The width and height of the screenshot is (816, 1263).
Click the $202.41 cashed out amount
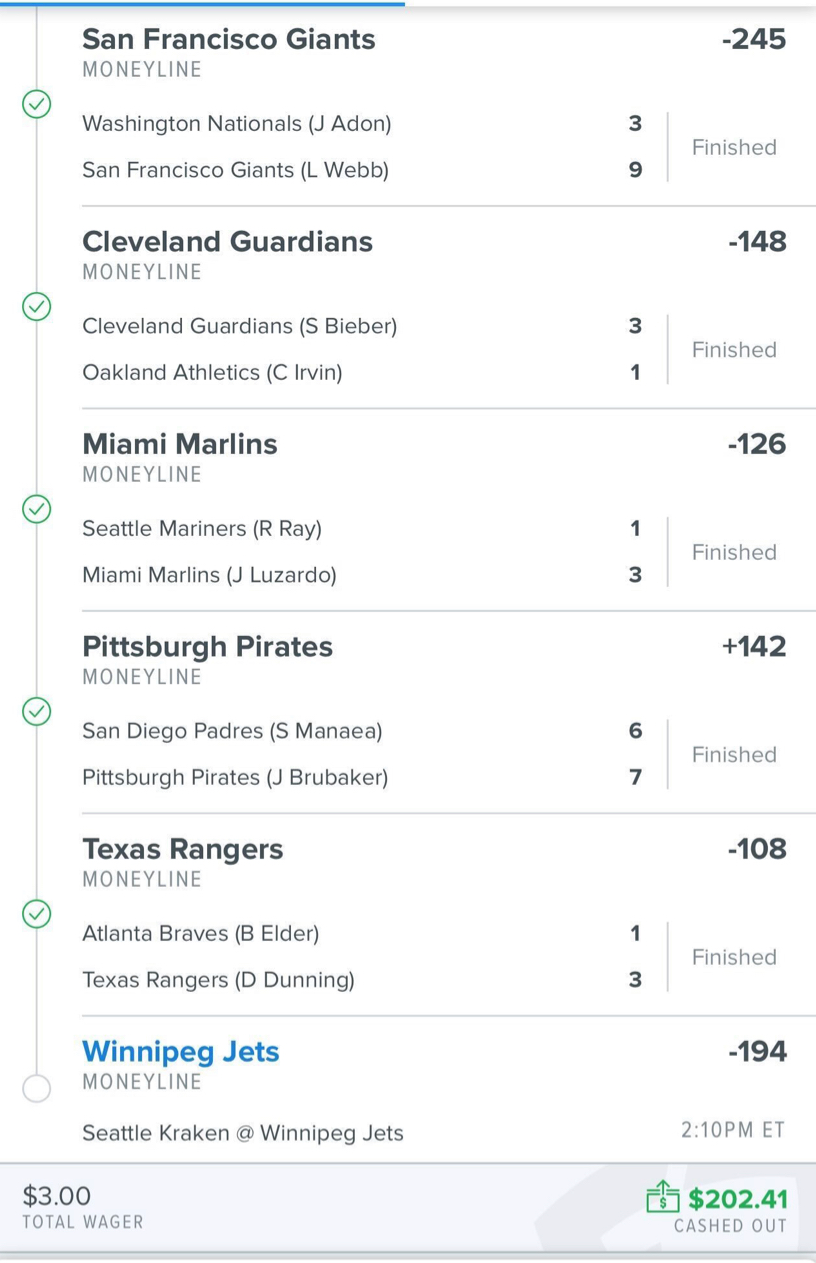738,1198
